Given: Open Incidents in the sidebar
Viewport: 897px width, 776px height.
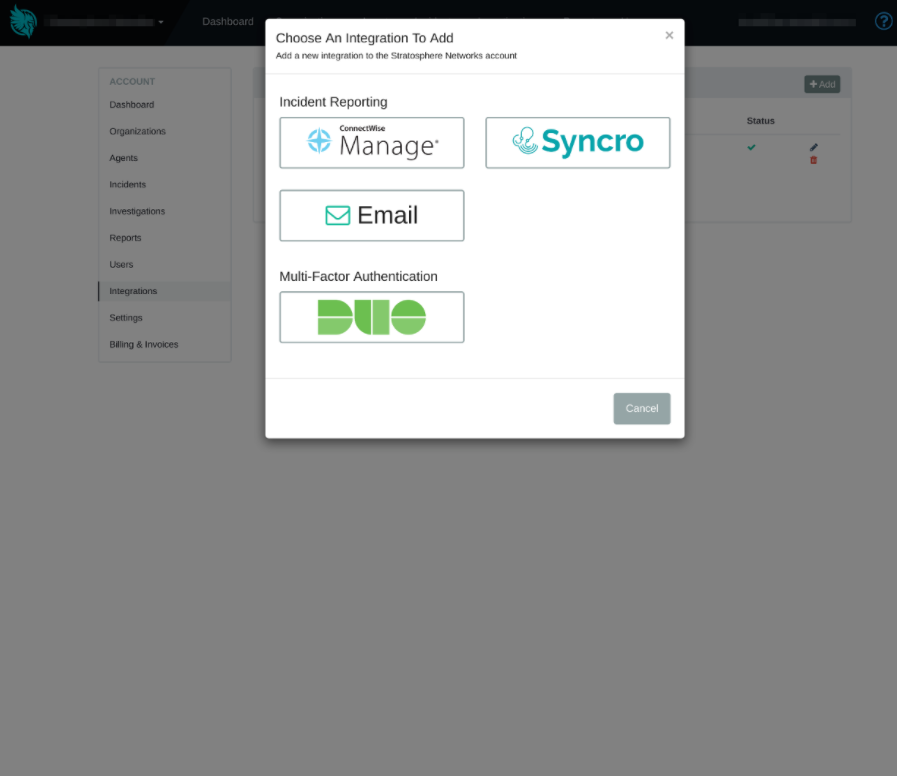Looking at the screenshot, I should click(x=128, y=184).
